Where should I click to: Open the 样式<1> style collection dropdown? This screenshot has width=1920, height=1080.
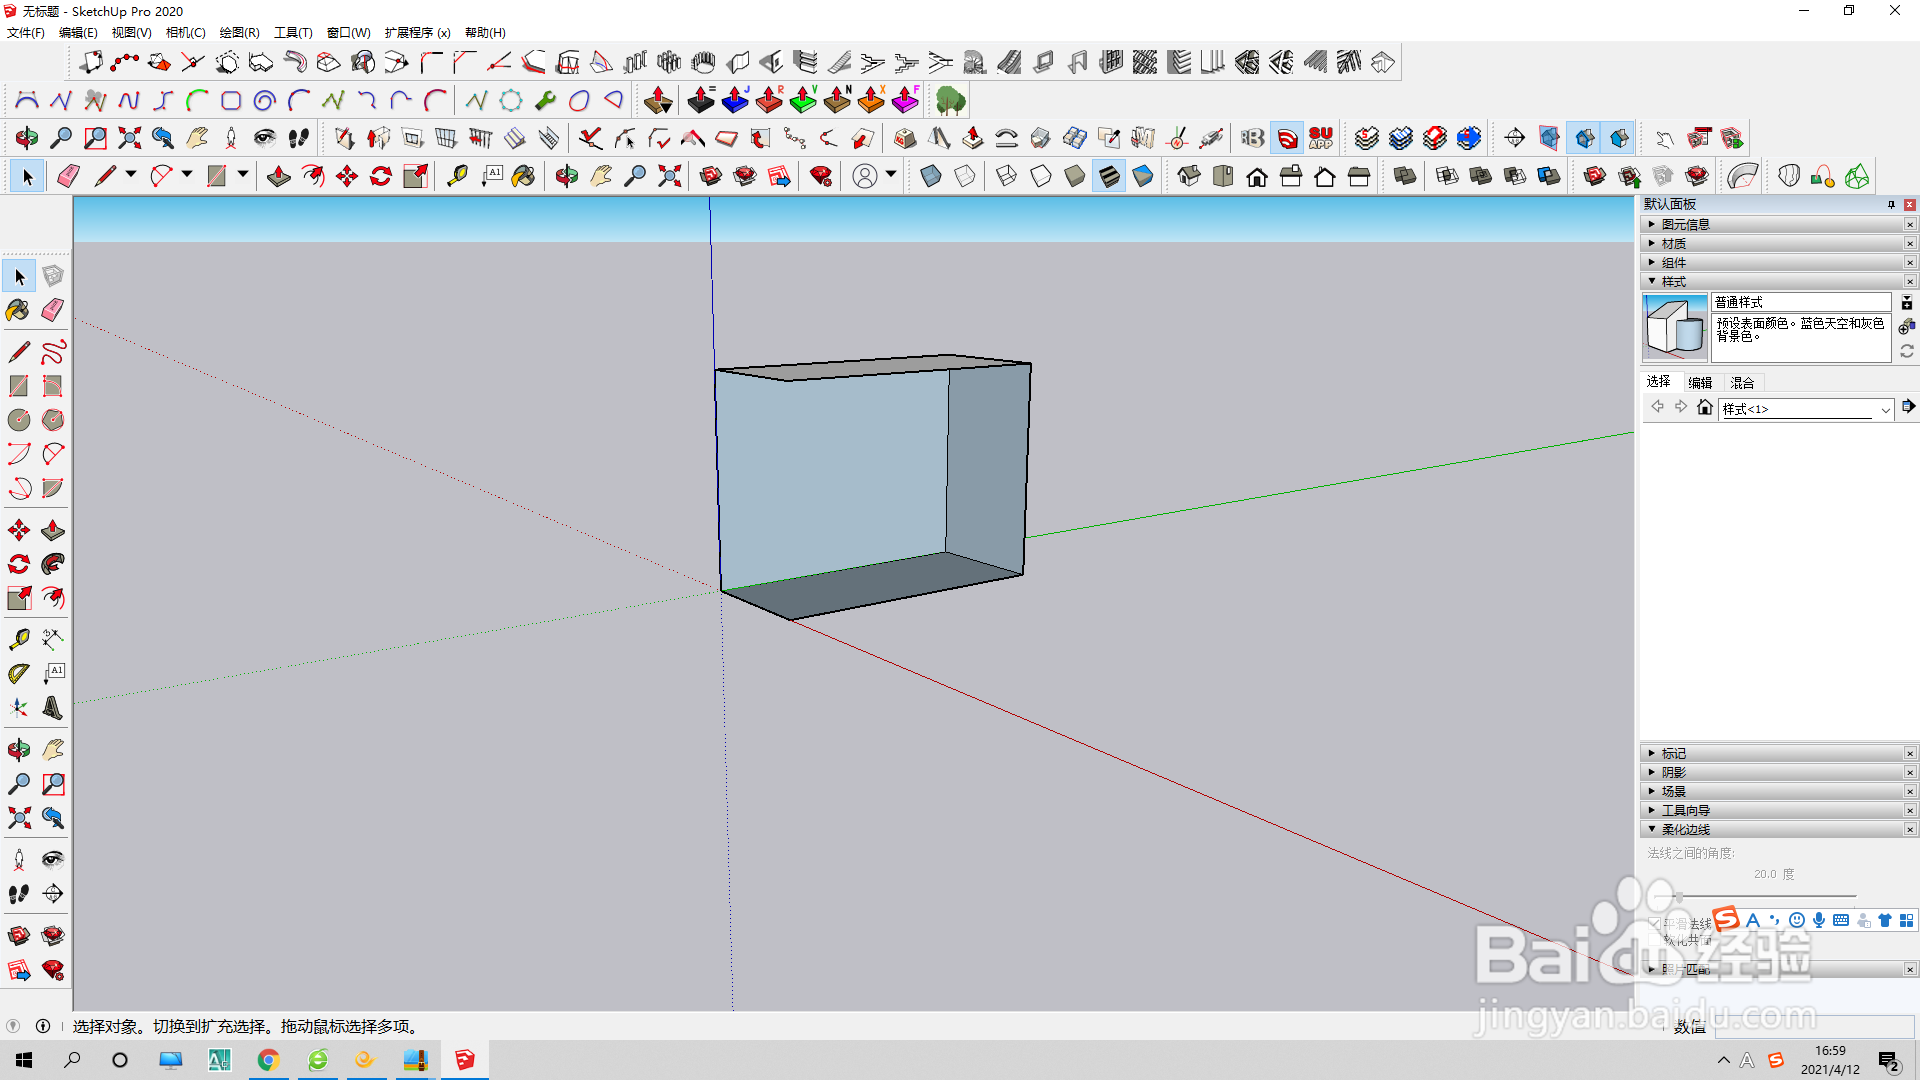pos(1885,409)
